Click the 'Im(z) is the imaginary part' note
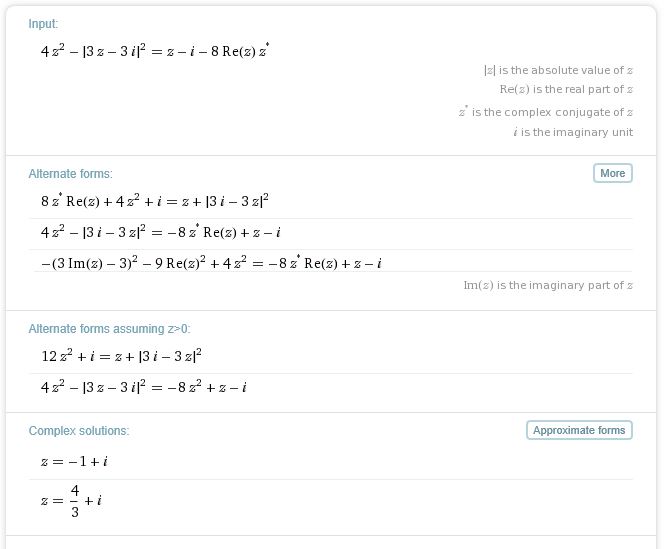The image size is (669, 549). tap(548, 286)
